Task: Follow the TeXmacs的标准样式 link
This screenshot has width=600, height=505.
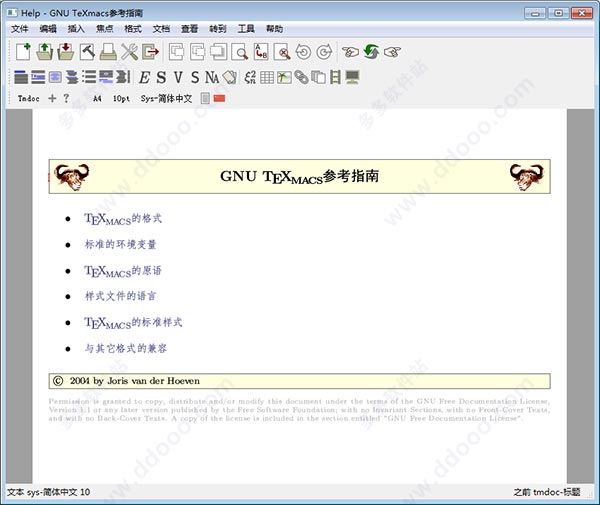Action: (x=133, y=323)
